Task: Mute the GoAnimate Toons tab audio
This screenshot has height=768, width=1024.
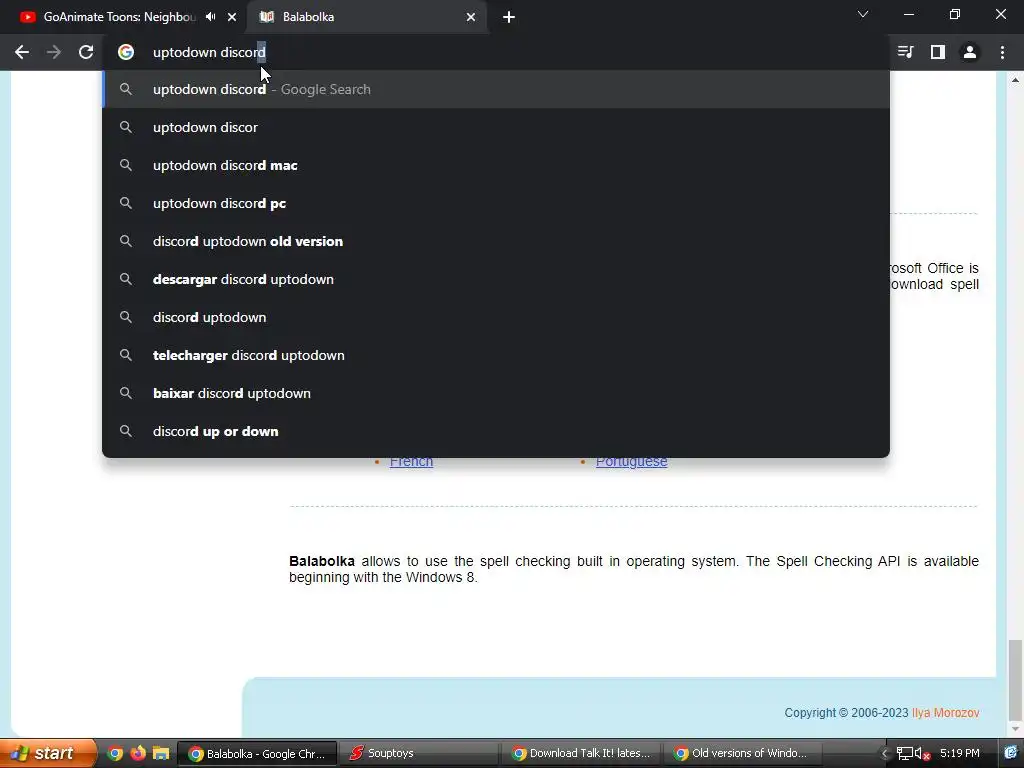Action: click(210, 17)
